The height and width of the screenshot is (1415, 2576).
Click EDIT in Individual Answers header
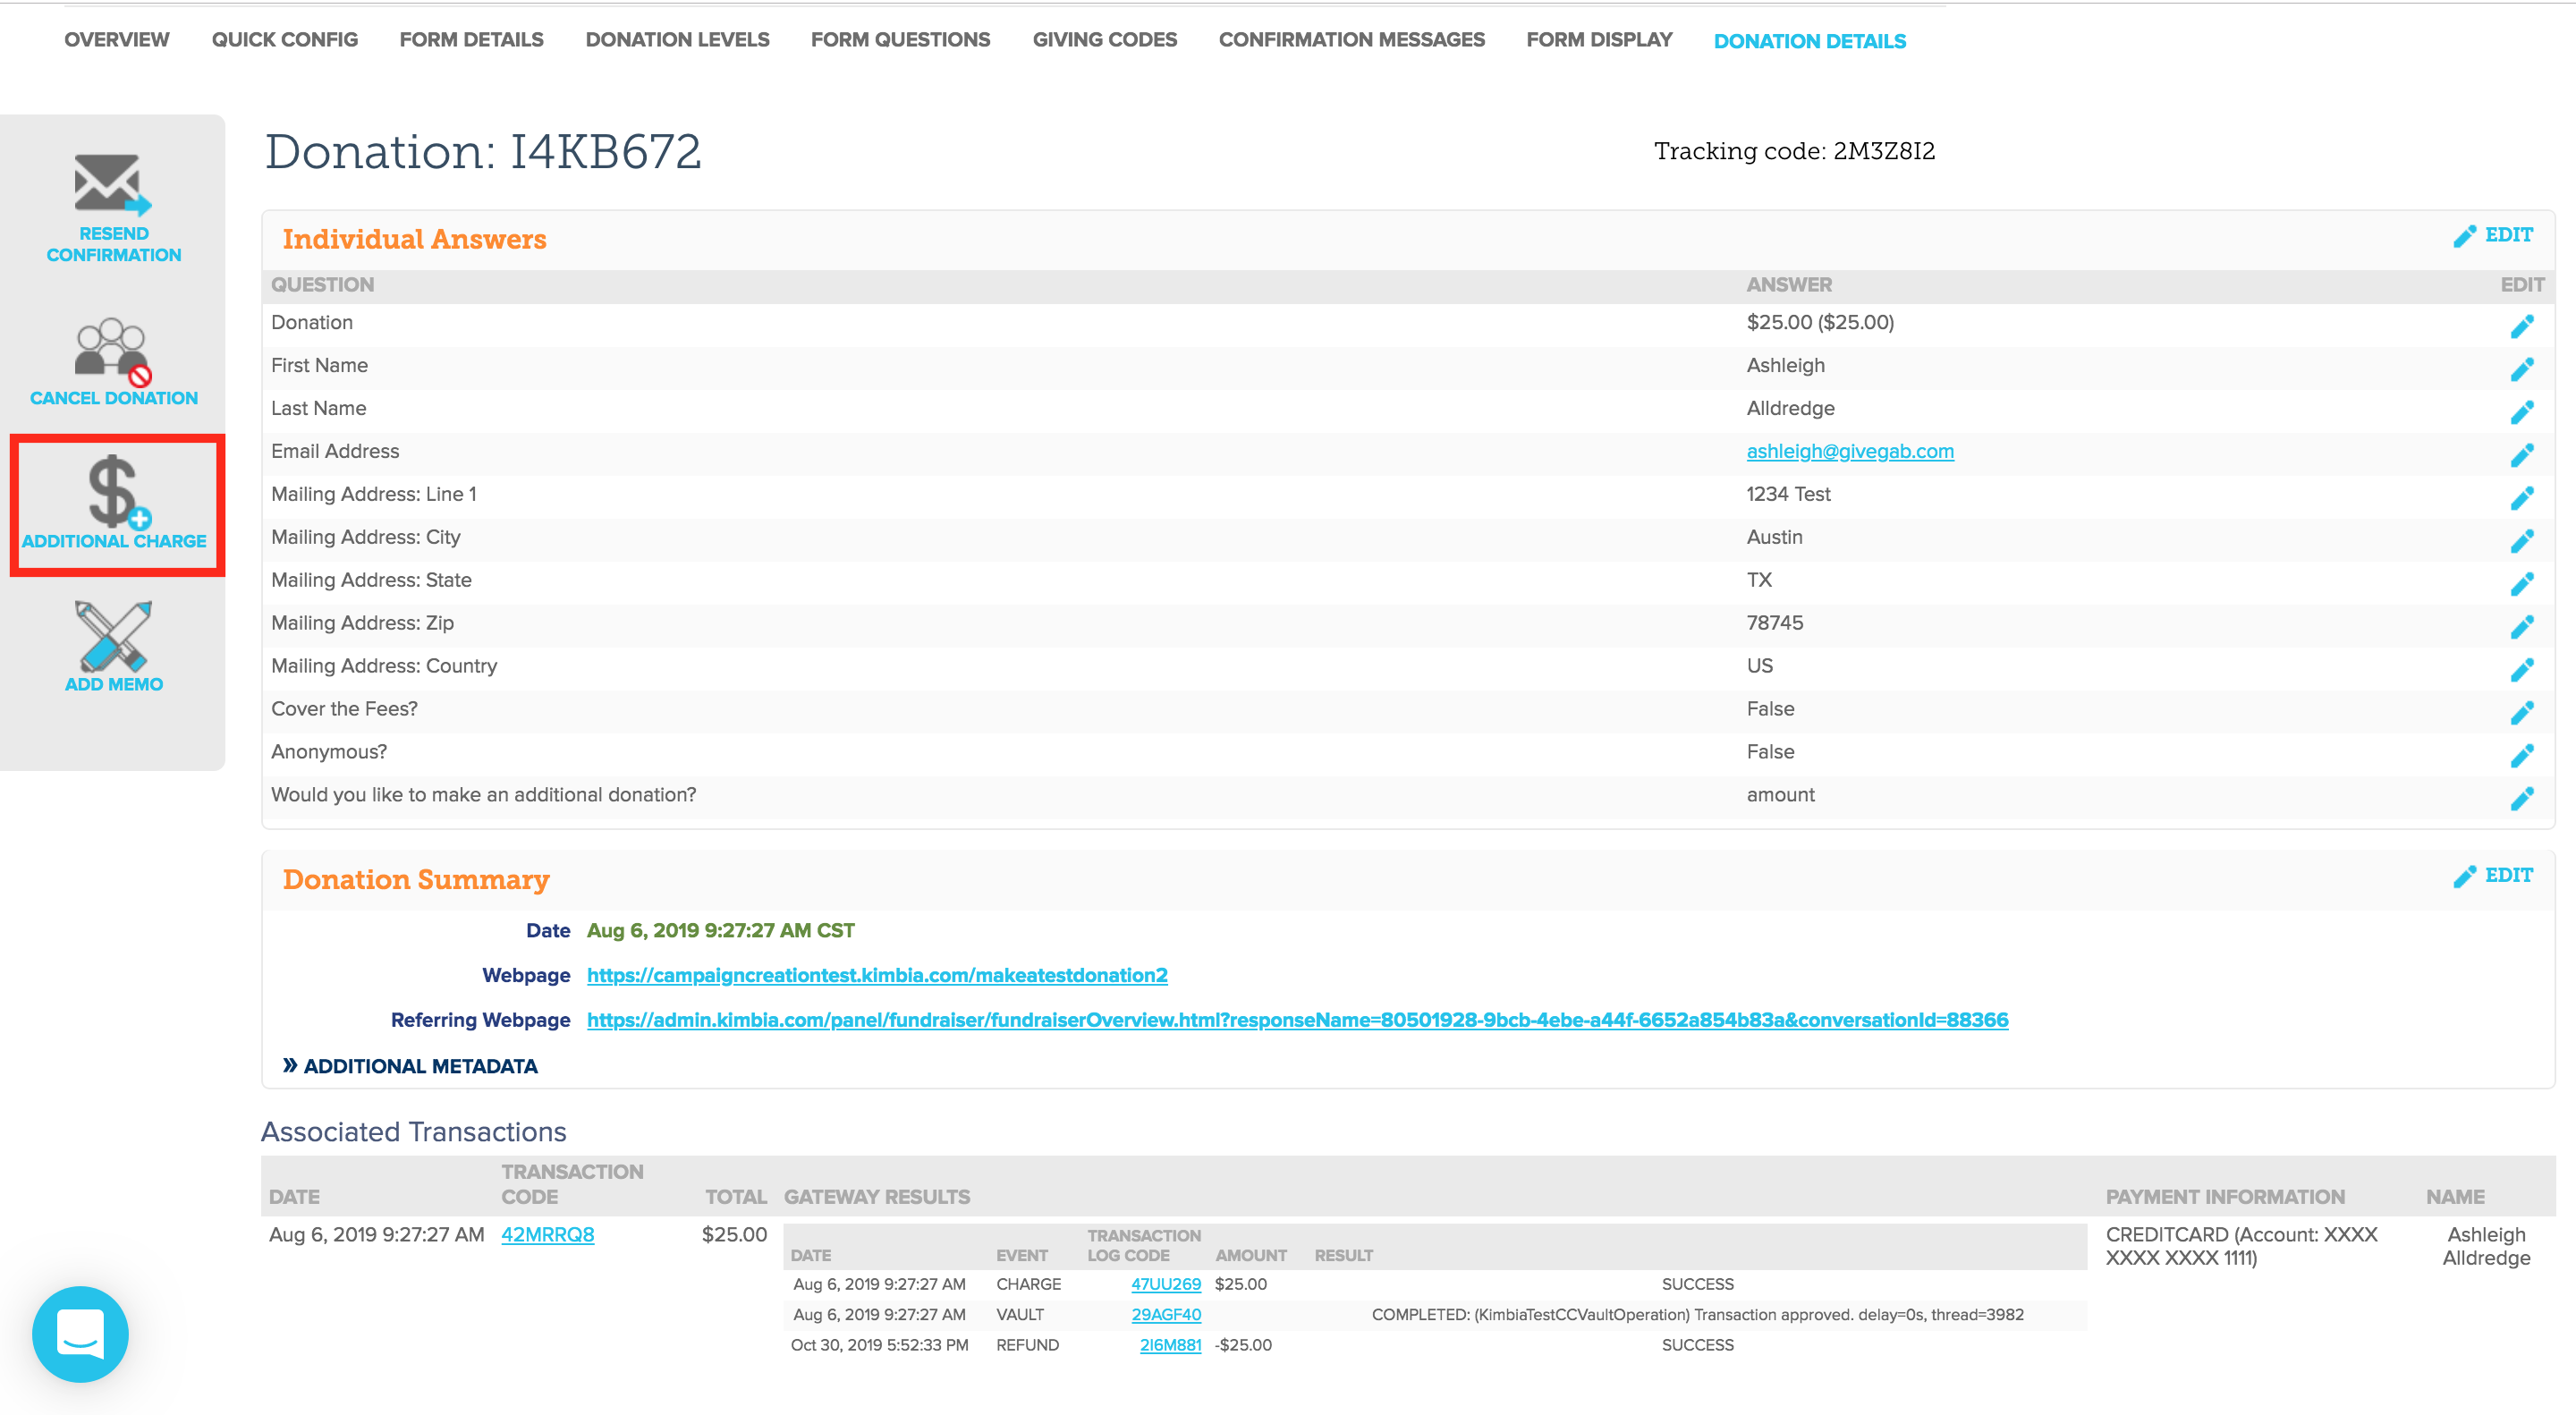2493,235
